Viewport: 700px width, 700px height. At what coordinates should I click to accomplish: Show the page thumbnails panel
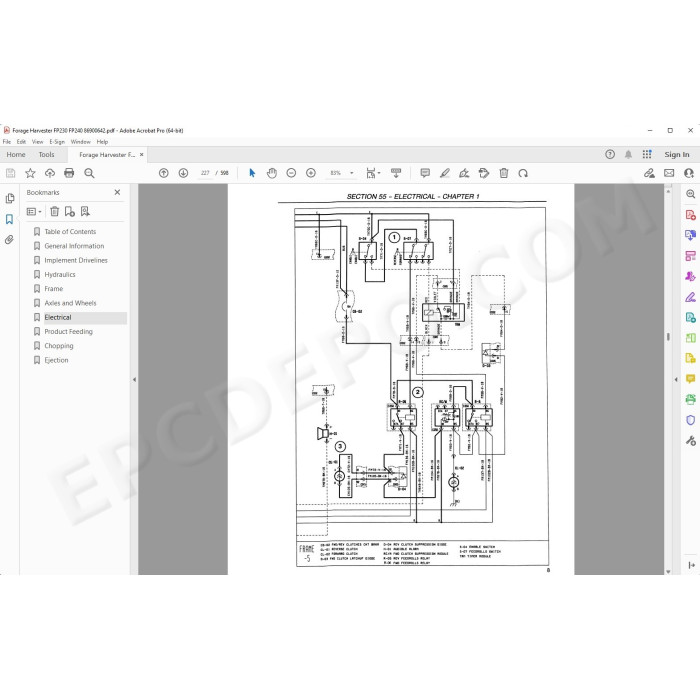9,198
